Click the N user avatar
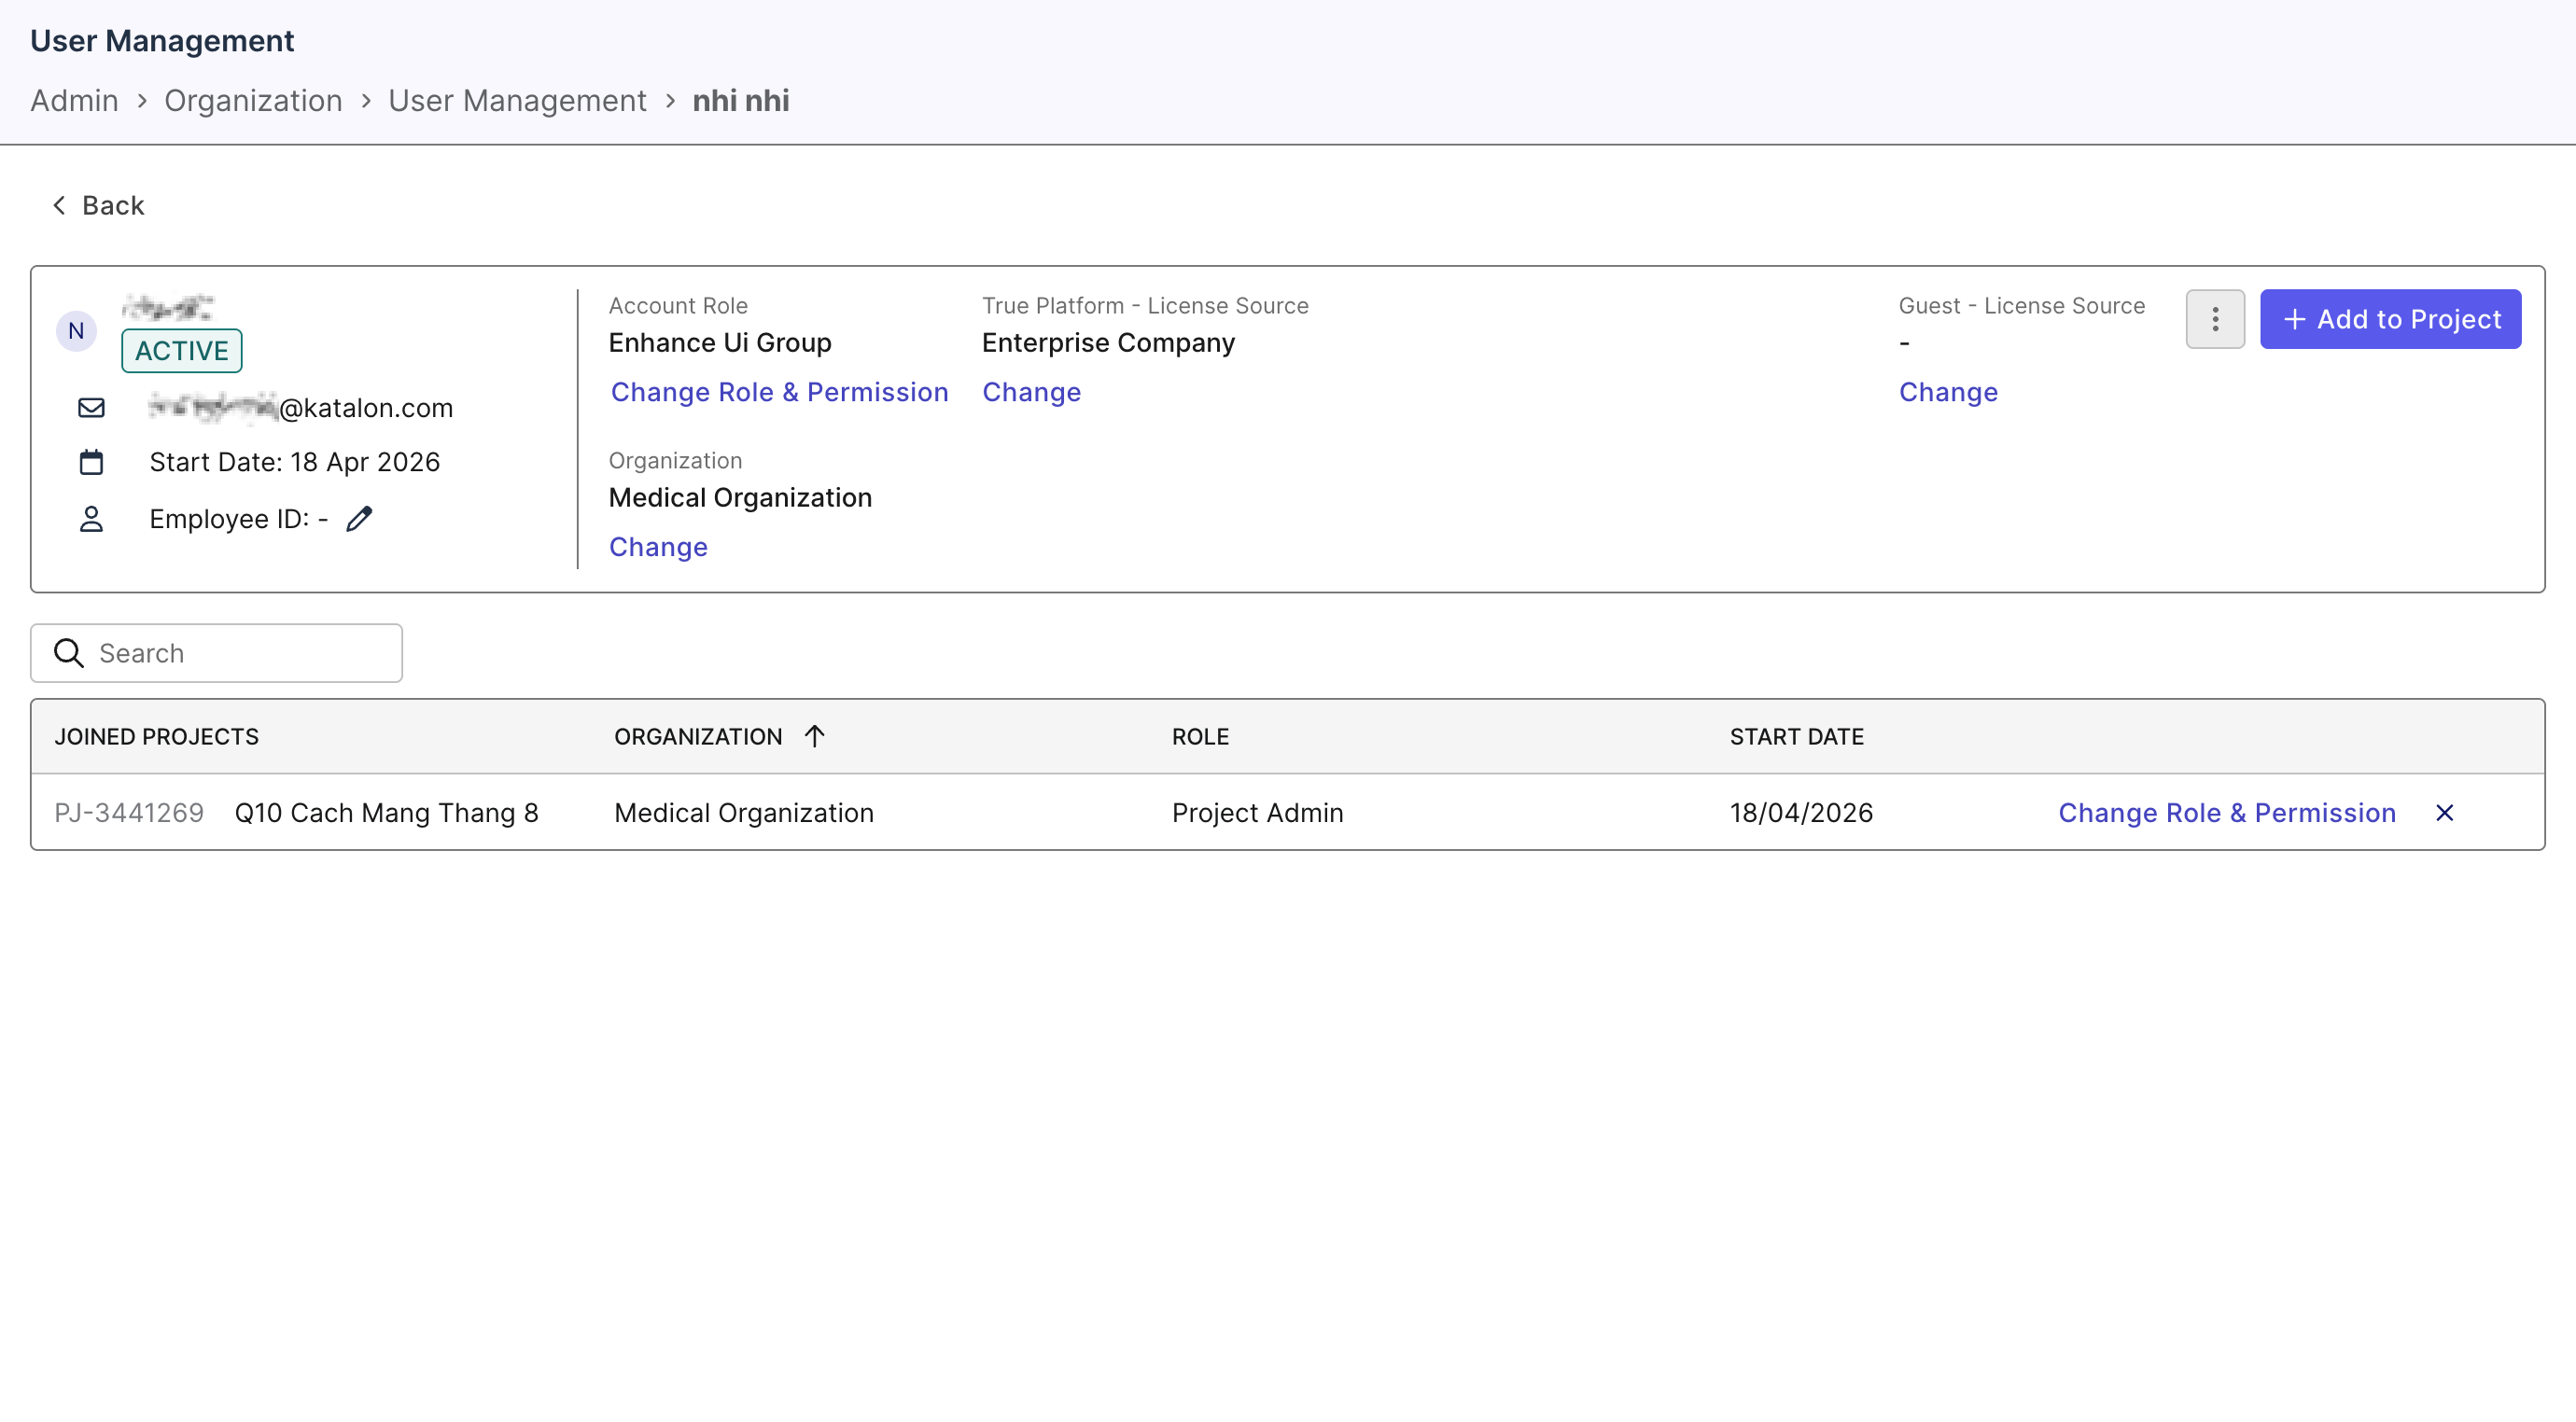The image size is (2576, 1422). pyautogui.click(x=76, y=331)
